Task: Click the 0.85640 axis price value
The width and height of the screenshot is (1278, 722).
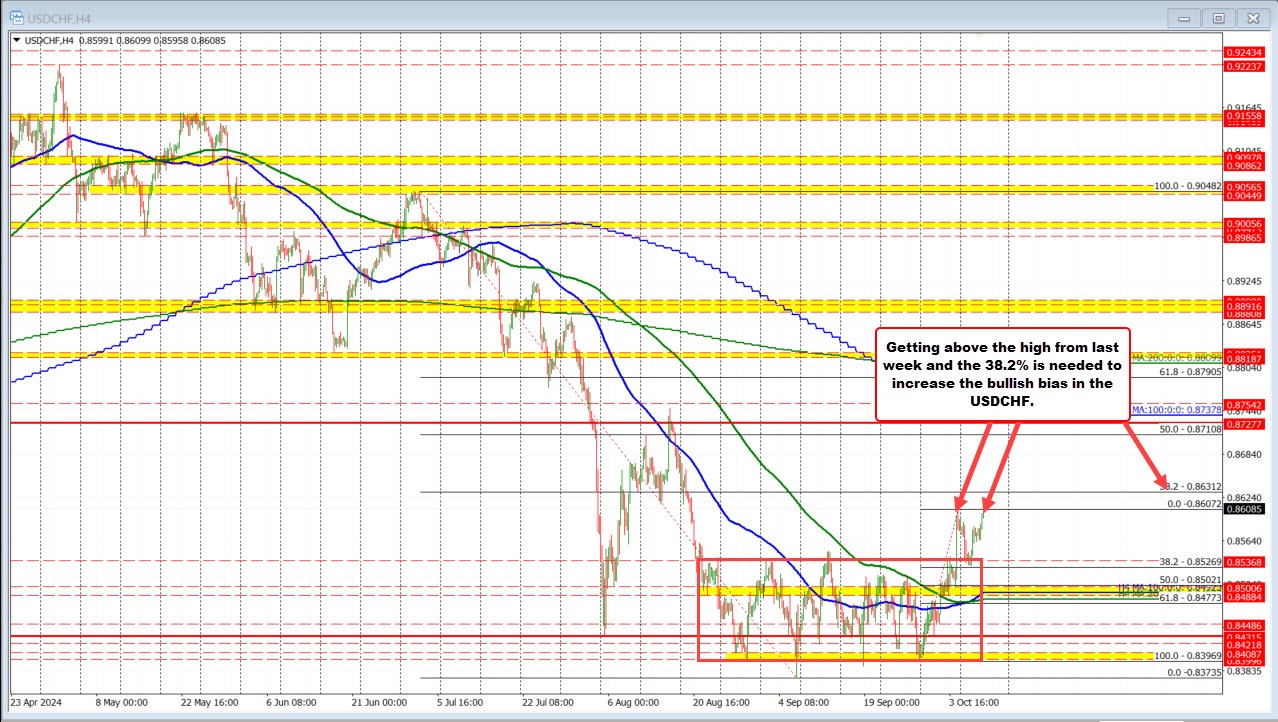Action: tap(1245, 541)
